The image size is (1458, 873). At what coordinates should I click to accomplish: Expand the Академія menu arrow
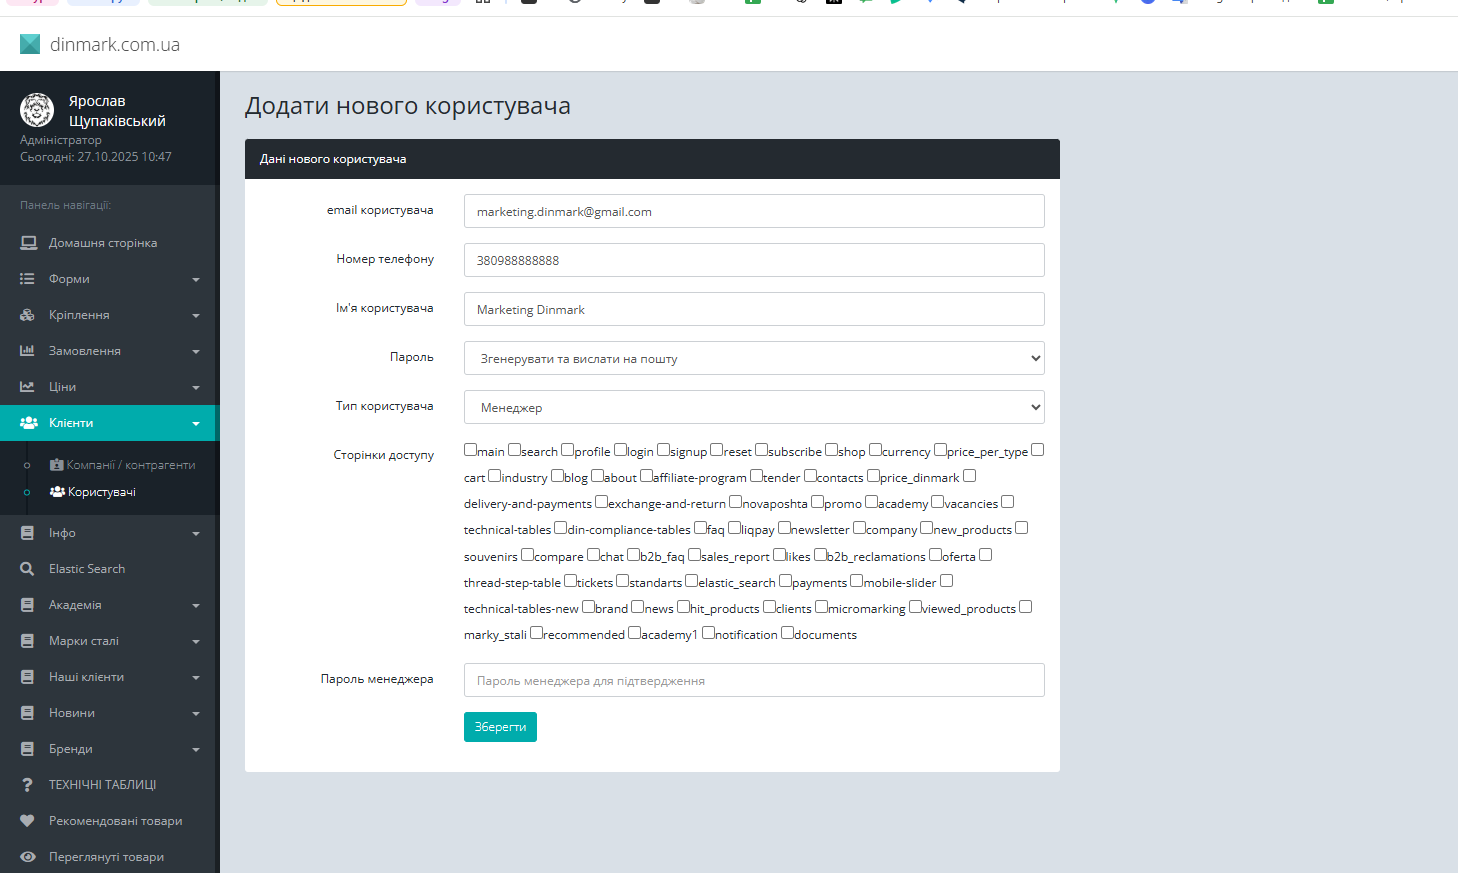(x=196, y=606)
